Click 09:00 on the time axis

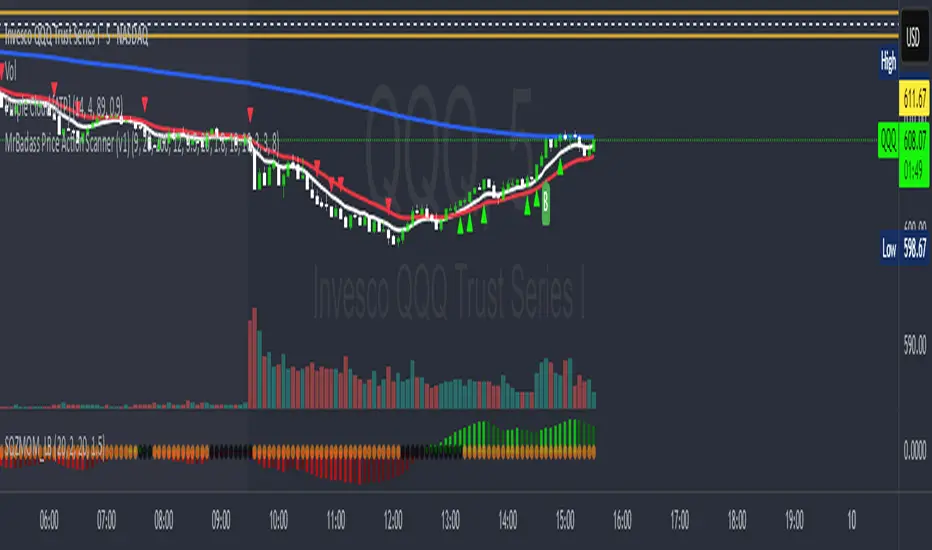click(x=221, y=520)
